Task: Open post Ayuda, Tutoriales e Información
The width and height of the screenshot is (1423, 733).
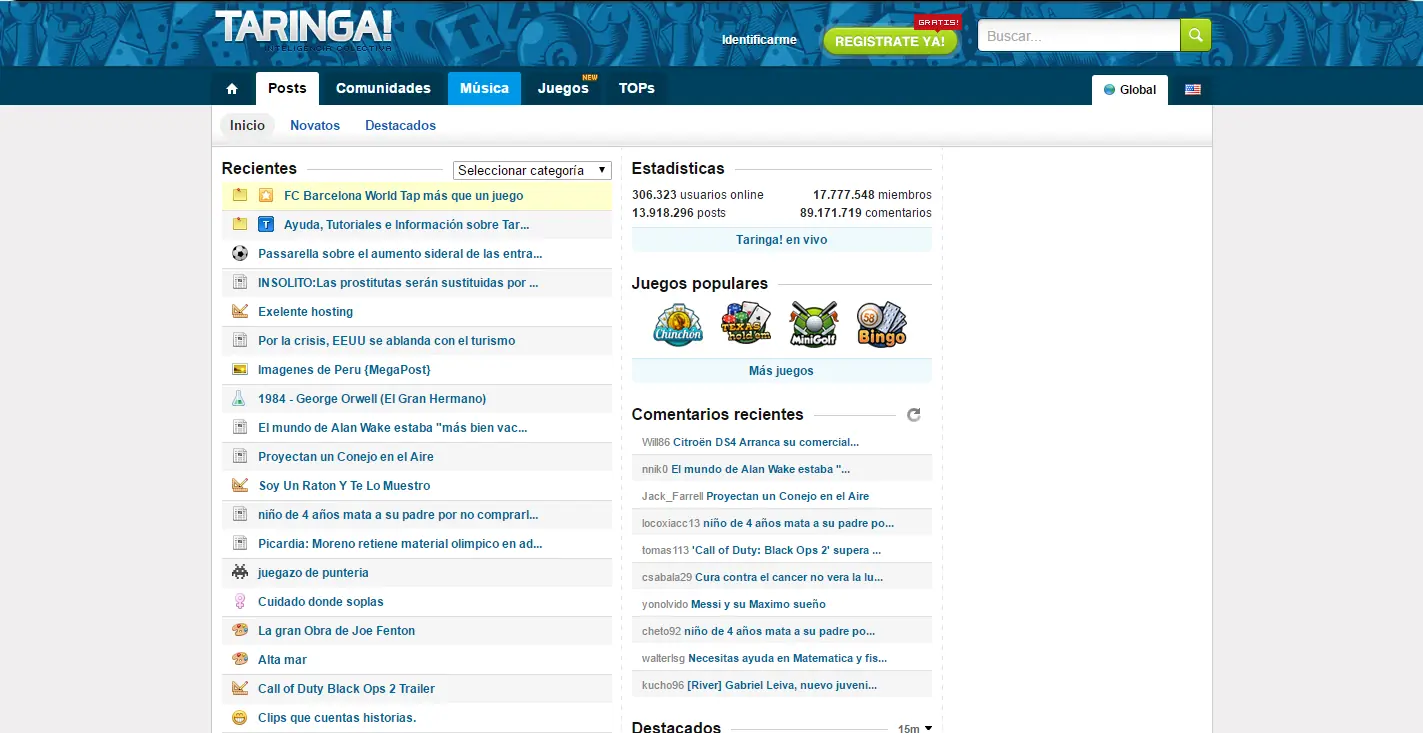Action: pyautogui.click(x=407, y=224)
